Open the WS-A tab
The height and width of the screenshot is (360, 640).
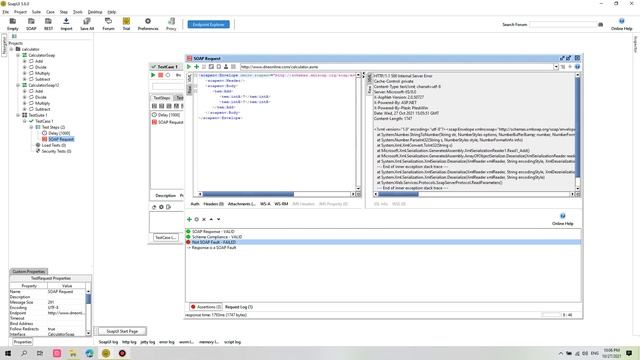tap(265, 204)
